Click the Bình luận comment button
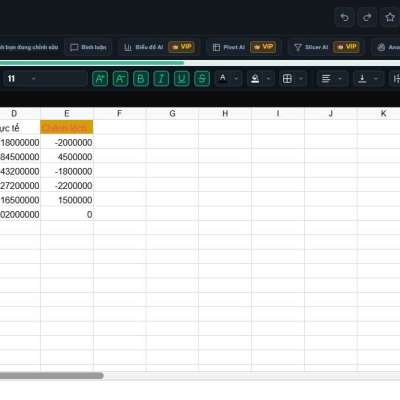Viewport: 400px width, 400px height. pos(88,47)
